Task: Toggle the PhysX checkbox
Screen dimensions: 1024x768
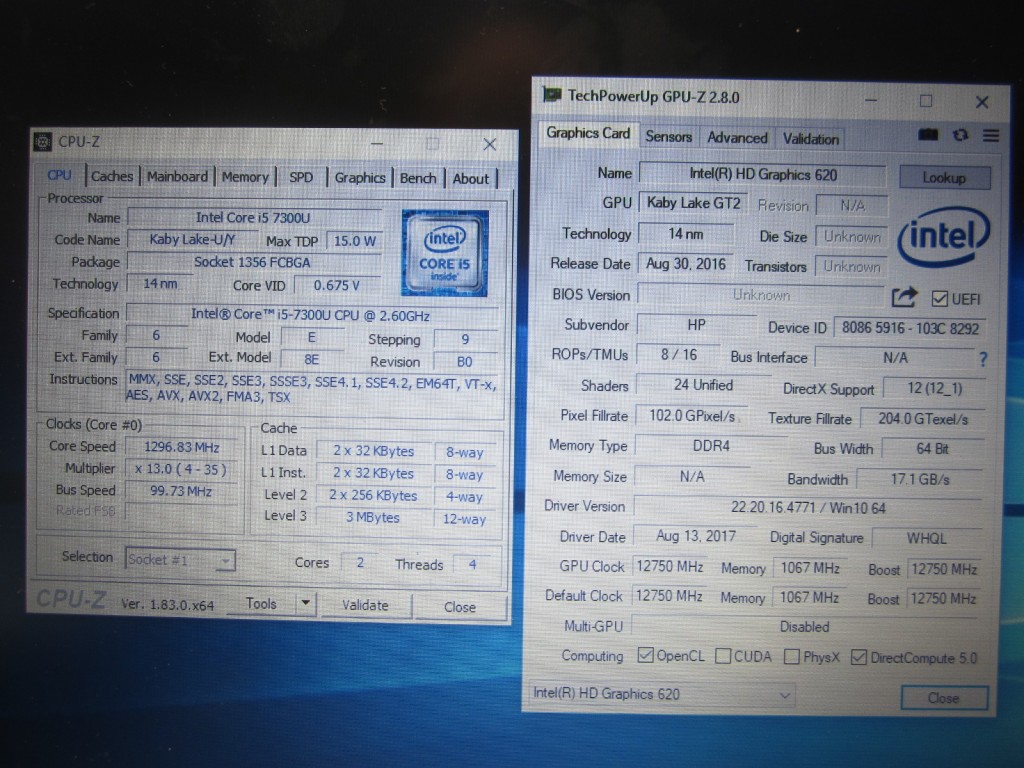Action: coord(792,656)
